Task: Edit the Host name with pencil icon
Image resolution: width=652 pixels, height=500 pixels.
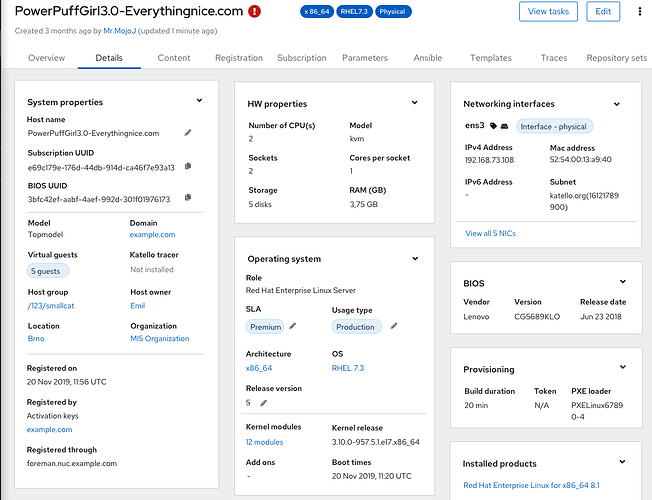Action: (188, 133)
